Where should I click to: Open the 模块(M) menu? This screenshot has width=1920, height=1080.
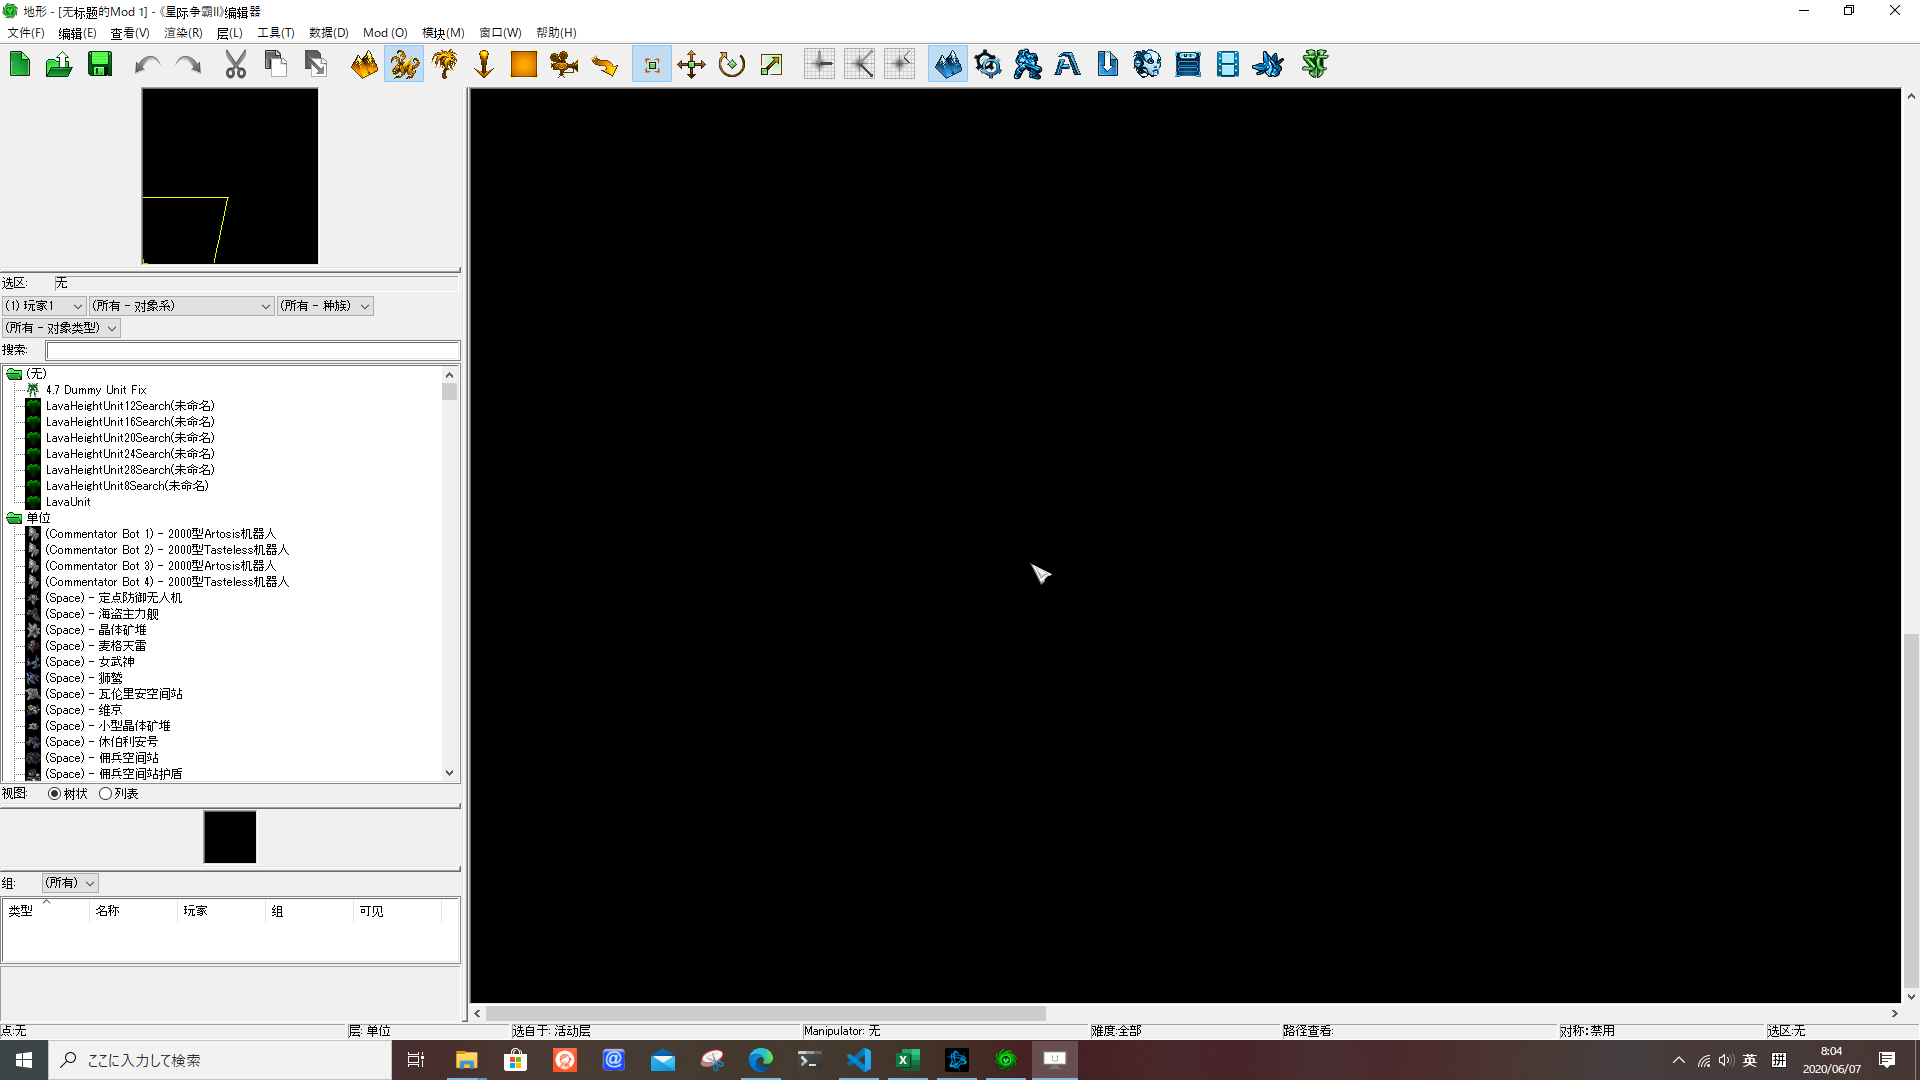click(x=442, y=33)
